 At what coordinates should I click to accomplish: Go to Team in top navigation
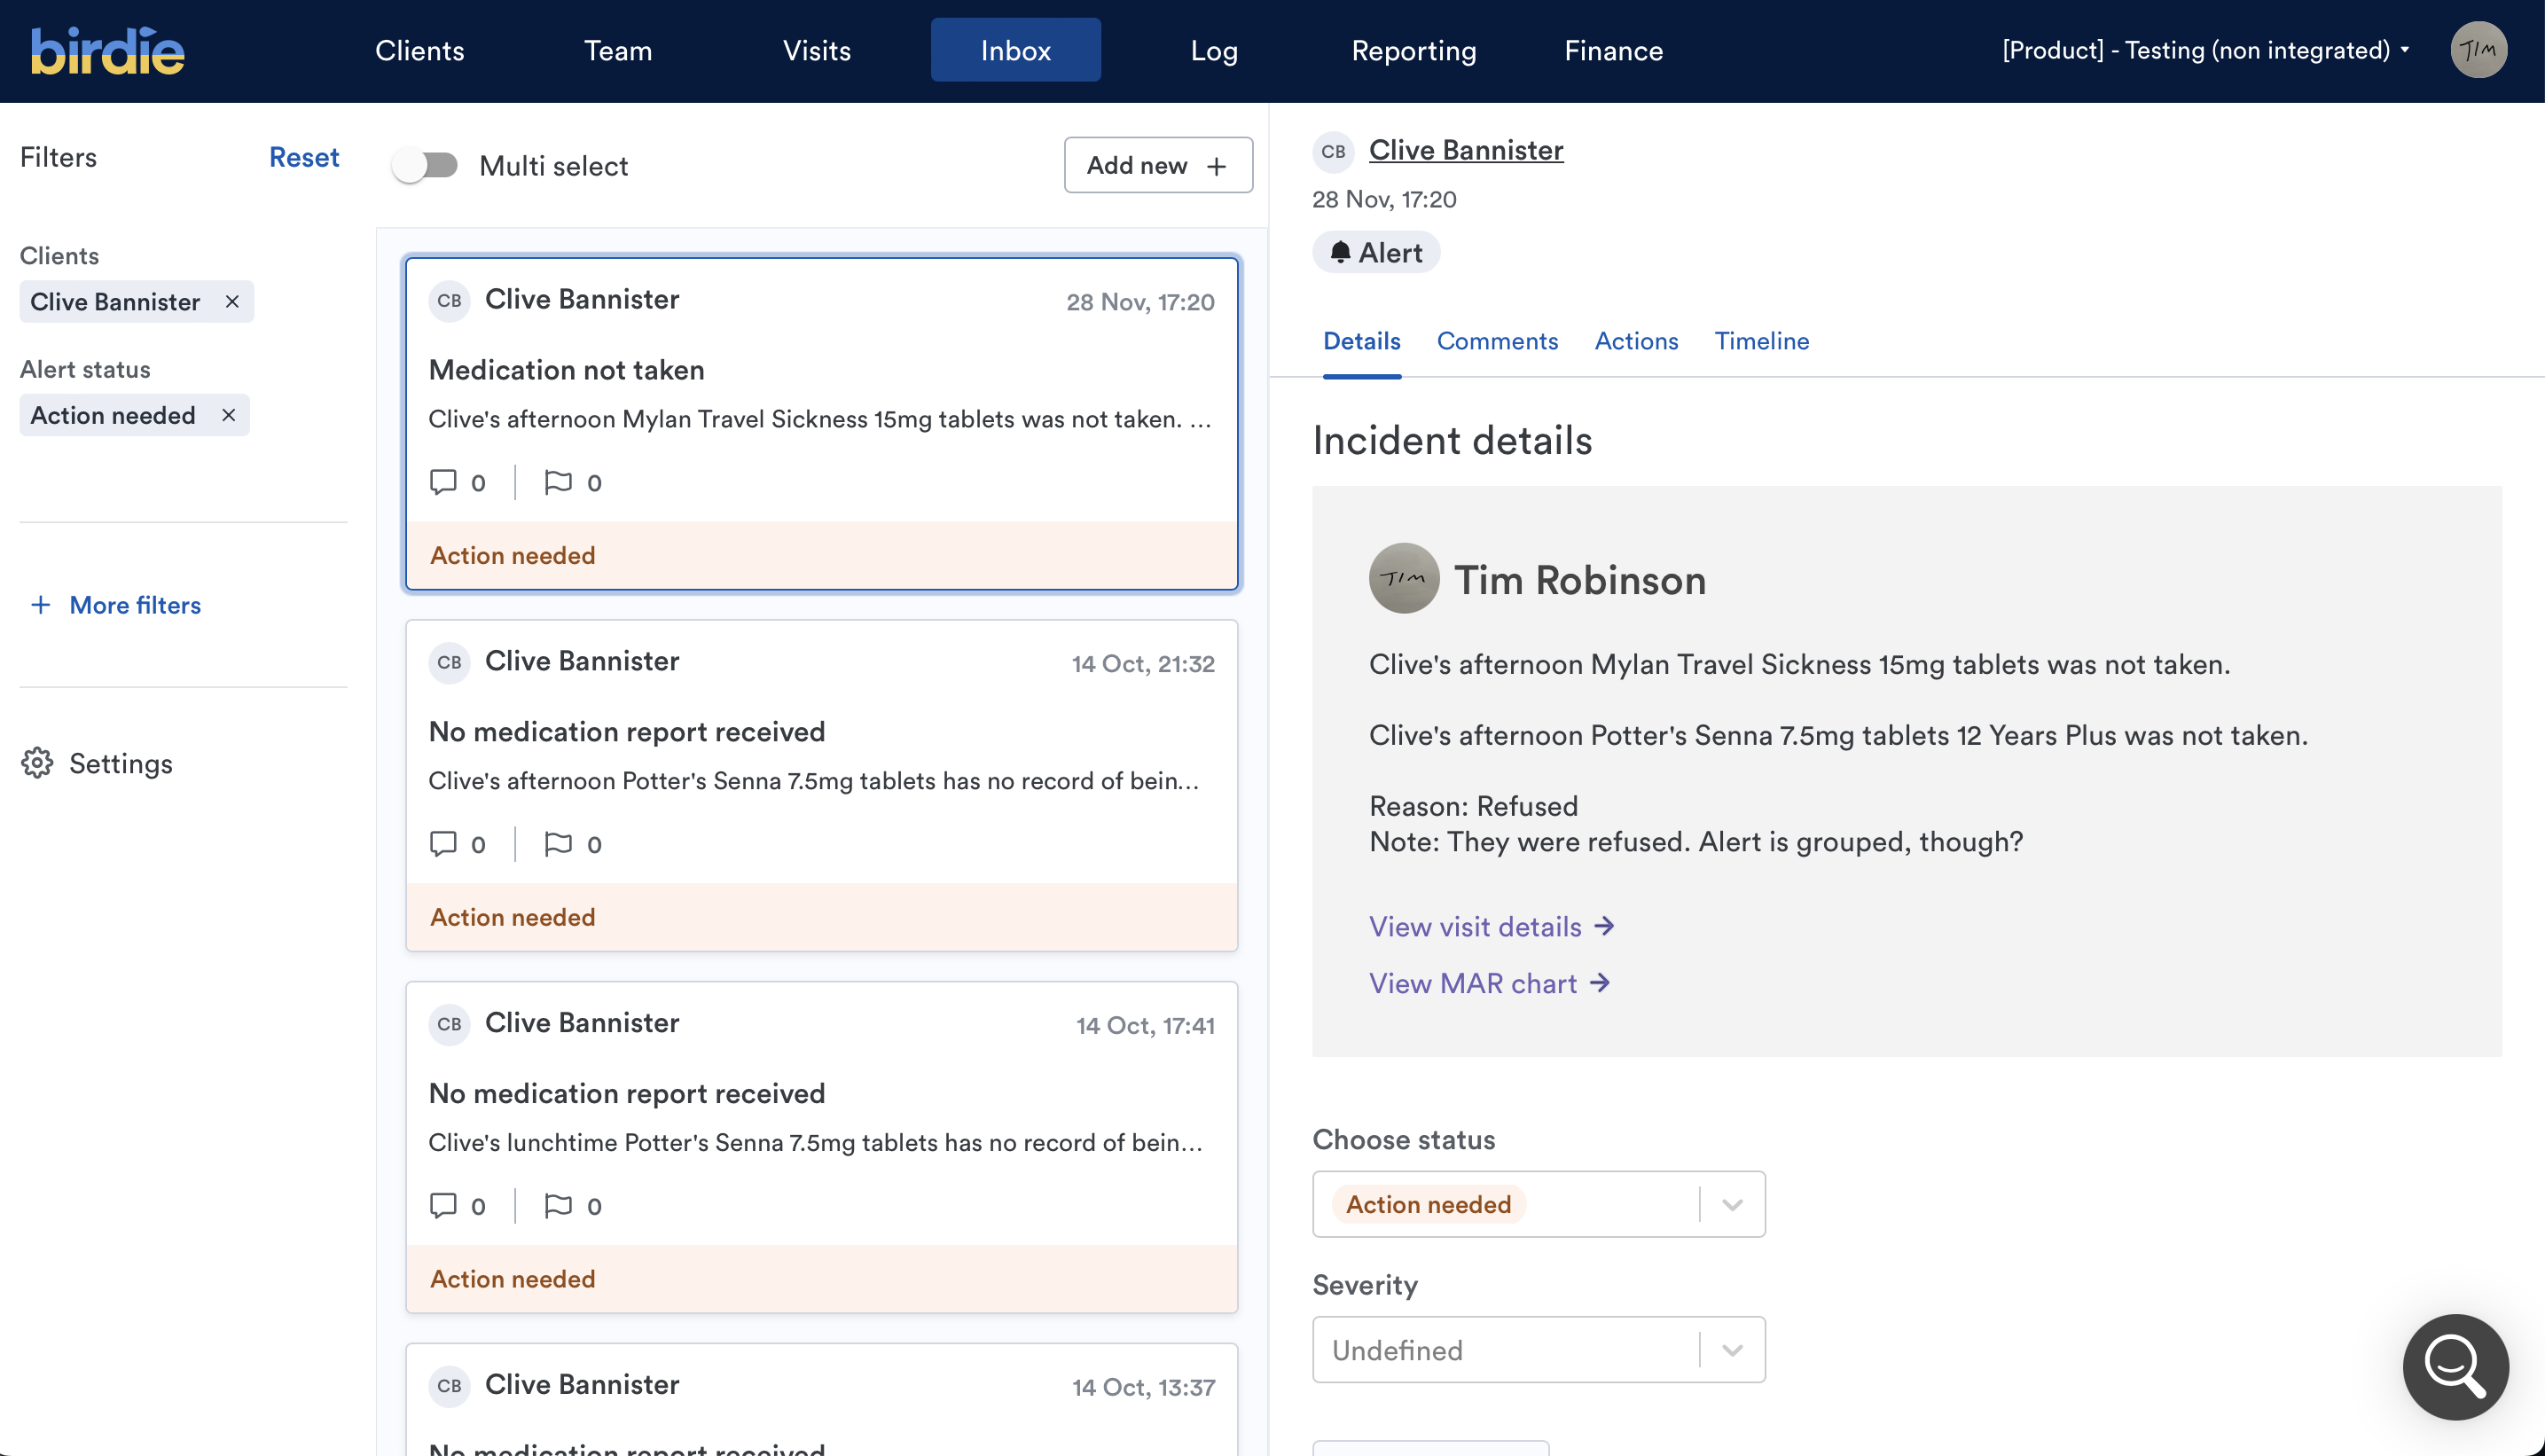tap(618, 50)
